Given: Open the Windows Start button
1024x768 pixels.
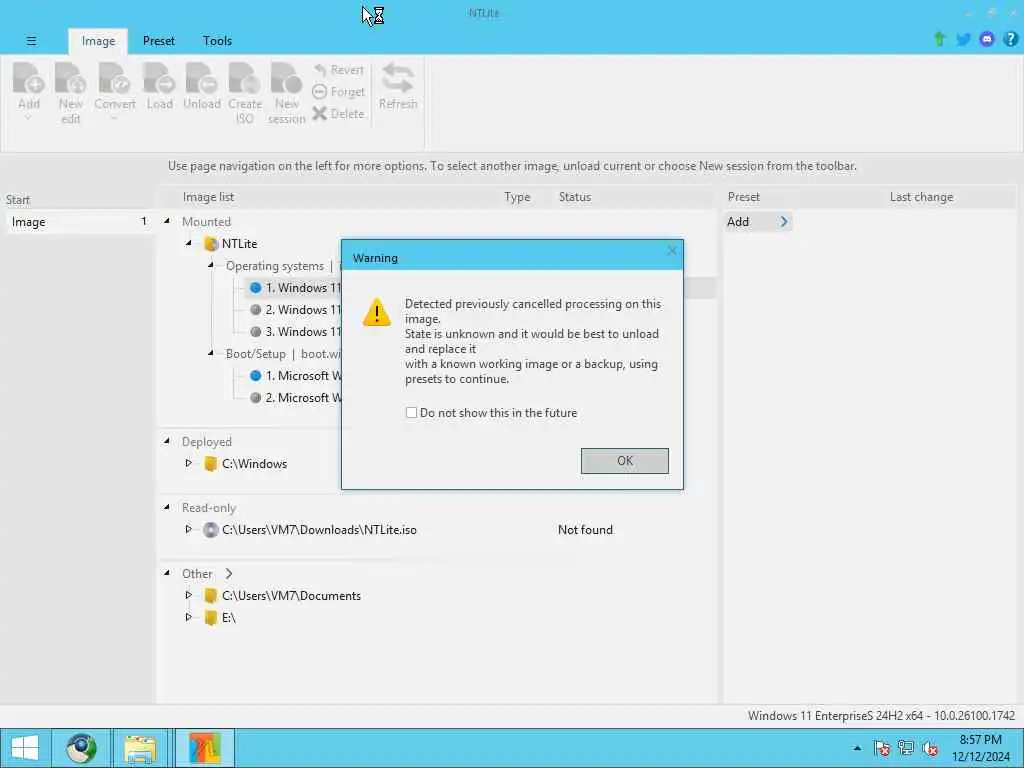Looking at the screenshot, I should (x=25, y=748).
